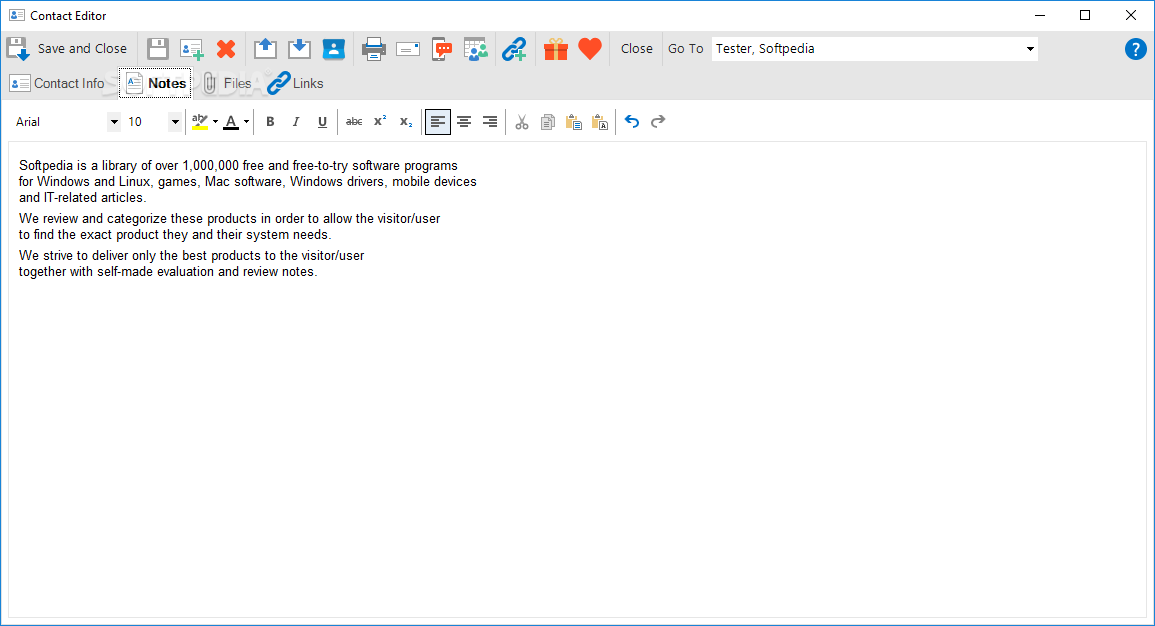1155x626 pixels.
Task: Cut selection with scissors icon
Action: tap(522, 122)
